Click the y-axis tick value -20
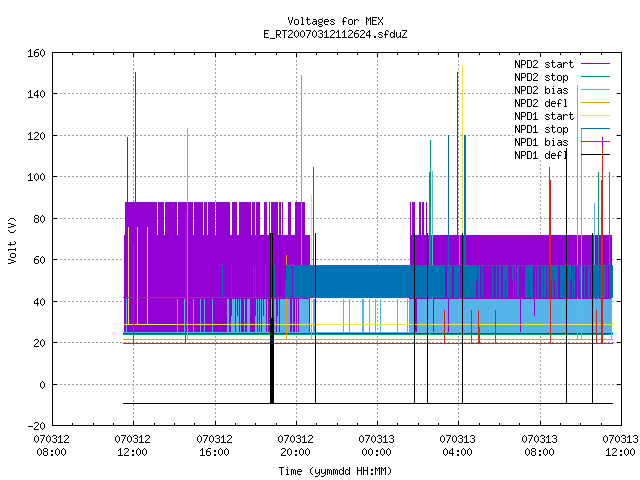 36,426
